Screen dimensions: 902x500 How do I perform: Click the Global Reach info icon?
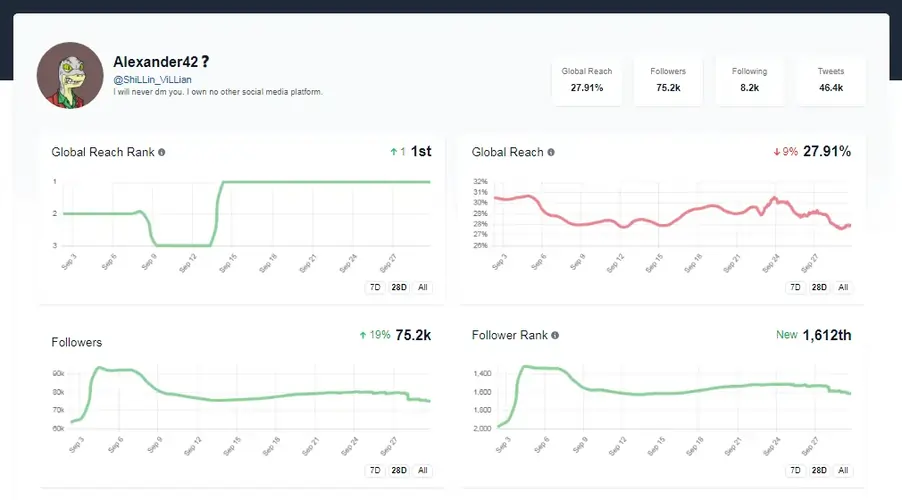[x=551, y=152]
